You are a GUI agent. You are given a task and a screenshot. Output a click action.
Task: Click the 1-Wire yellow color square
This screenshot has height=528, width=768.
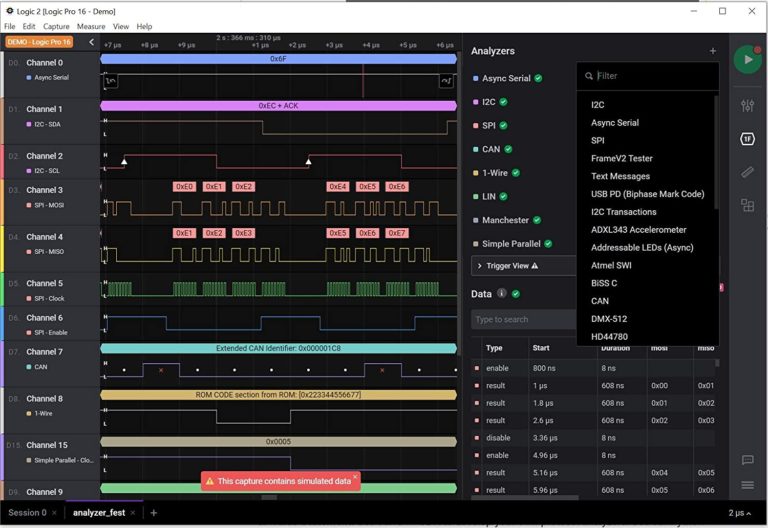pos(475,173)
